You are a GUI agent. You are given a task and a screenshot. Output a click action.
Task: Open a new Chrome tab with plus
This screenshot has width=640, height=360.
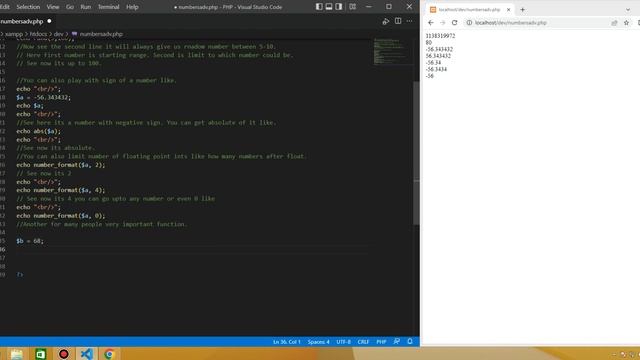pos(522,9)
